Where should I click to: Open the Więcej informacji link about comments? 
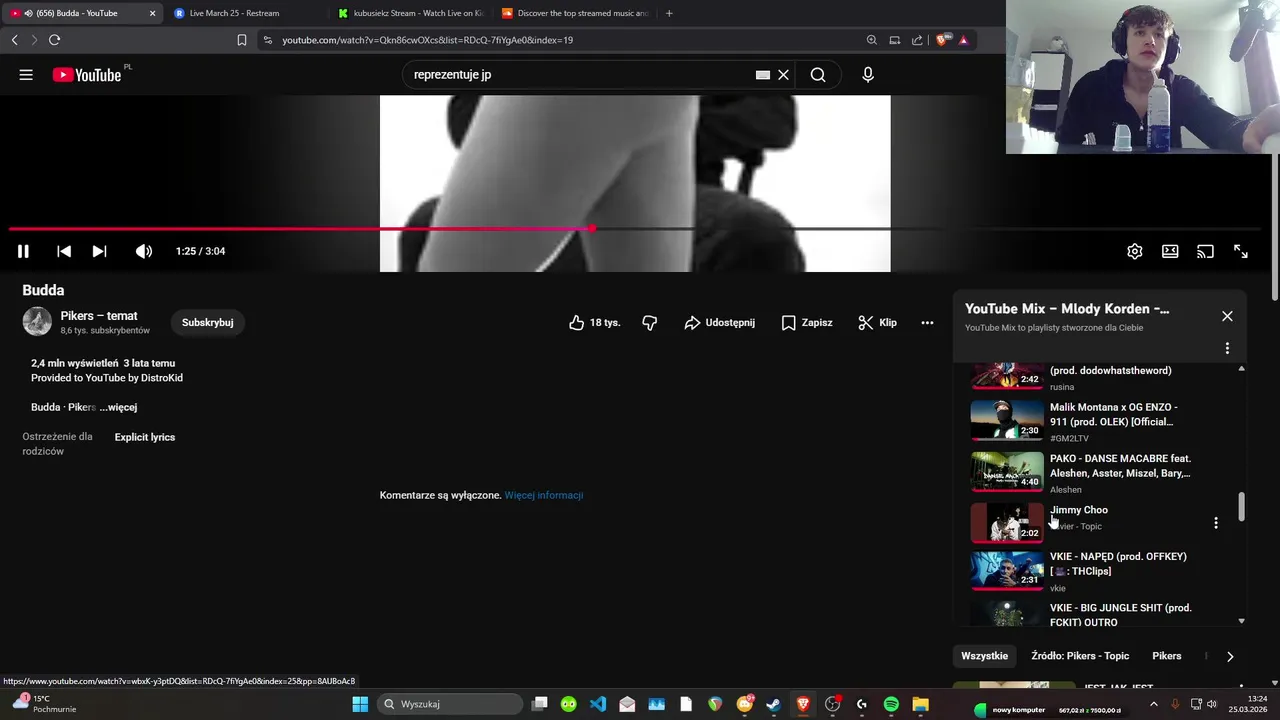click(543, 495)
